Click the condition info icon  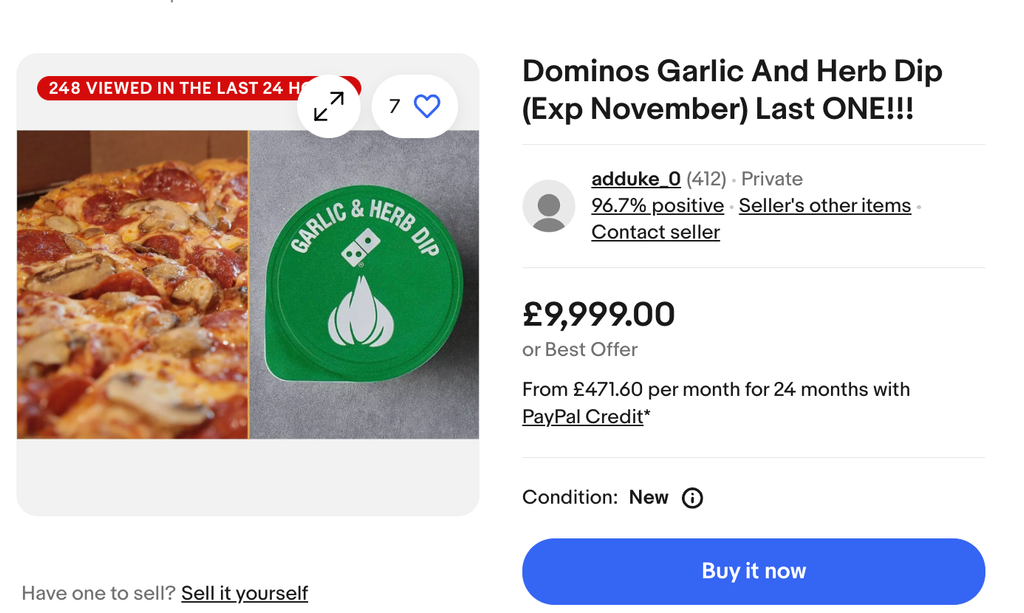click(692, 498)
